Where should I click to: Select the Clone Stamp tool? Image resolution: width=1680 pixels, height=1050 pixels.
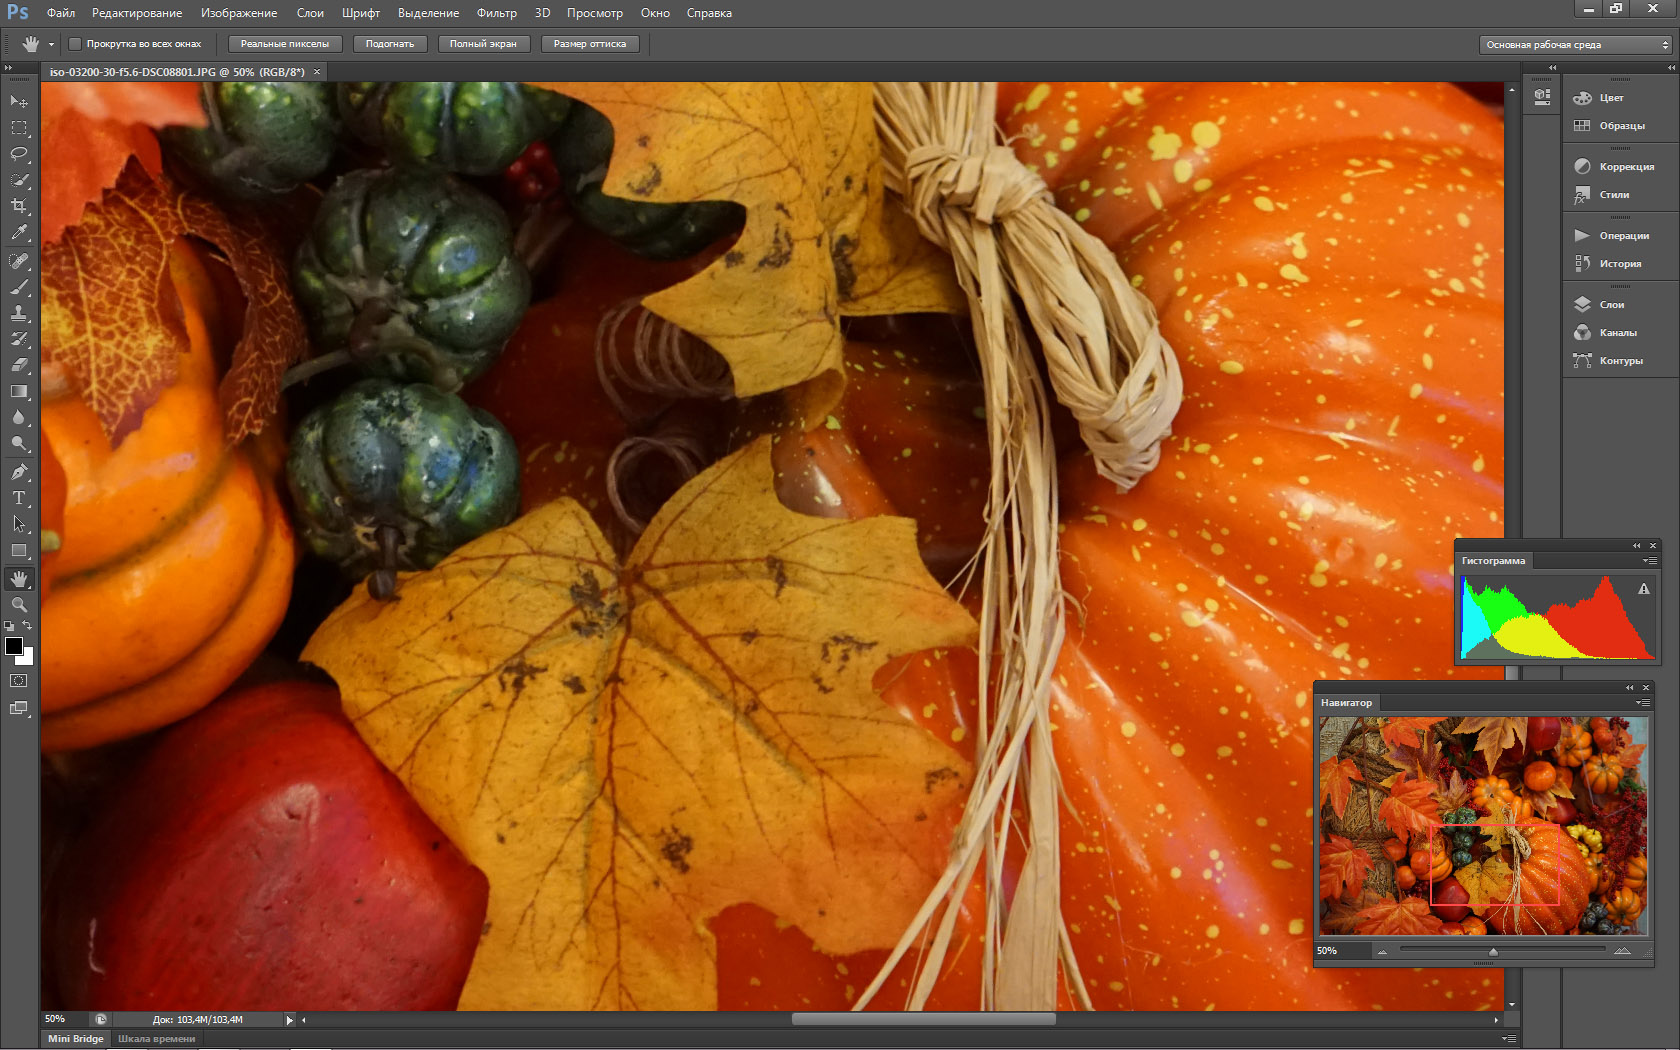(19, 313)
